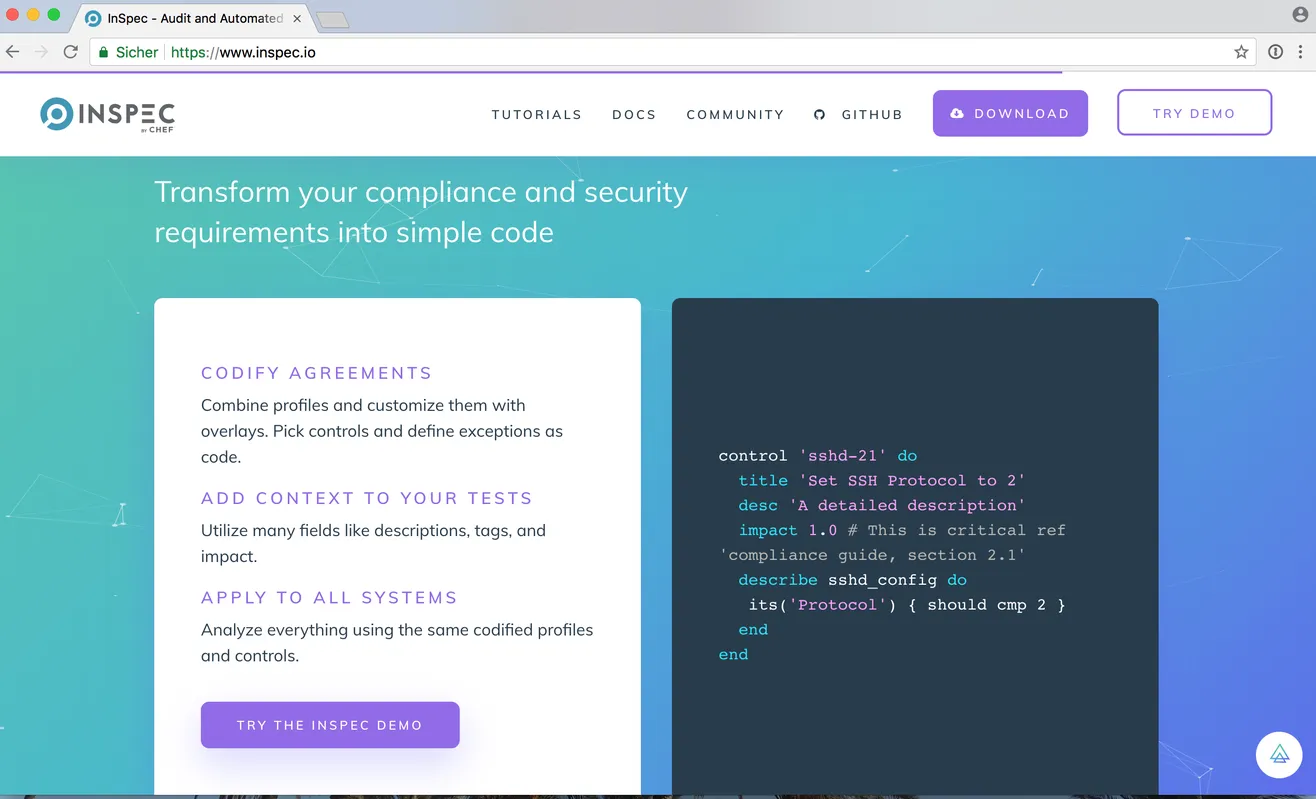Viewport: 1316px width, 799px height.
Task: Open the GitHub link in the navigation
Action: click(858, 114)
